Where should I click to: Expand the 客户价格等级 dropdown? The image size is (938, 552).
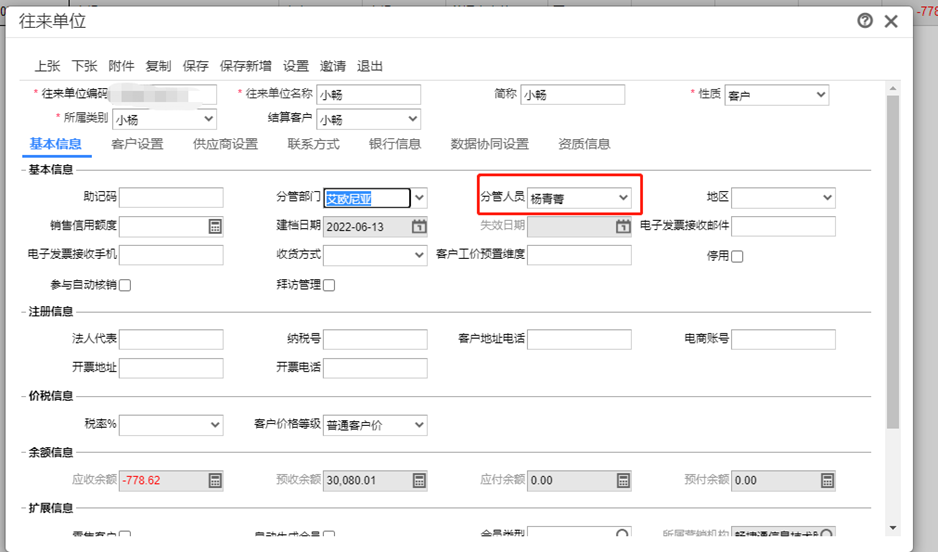tap(419, 425)
